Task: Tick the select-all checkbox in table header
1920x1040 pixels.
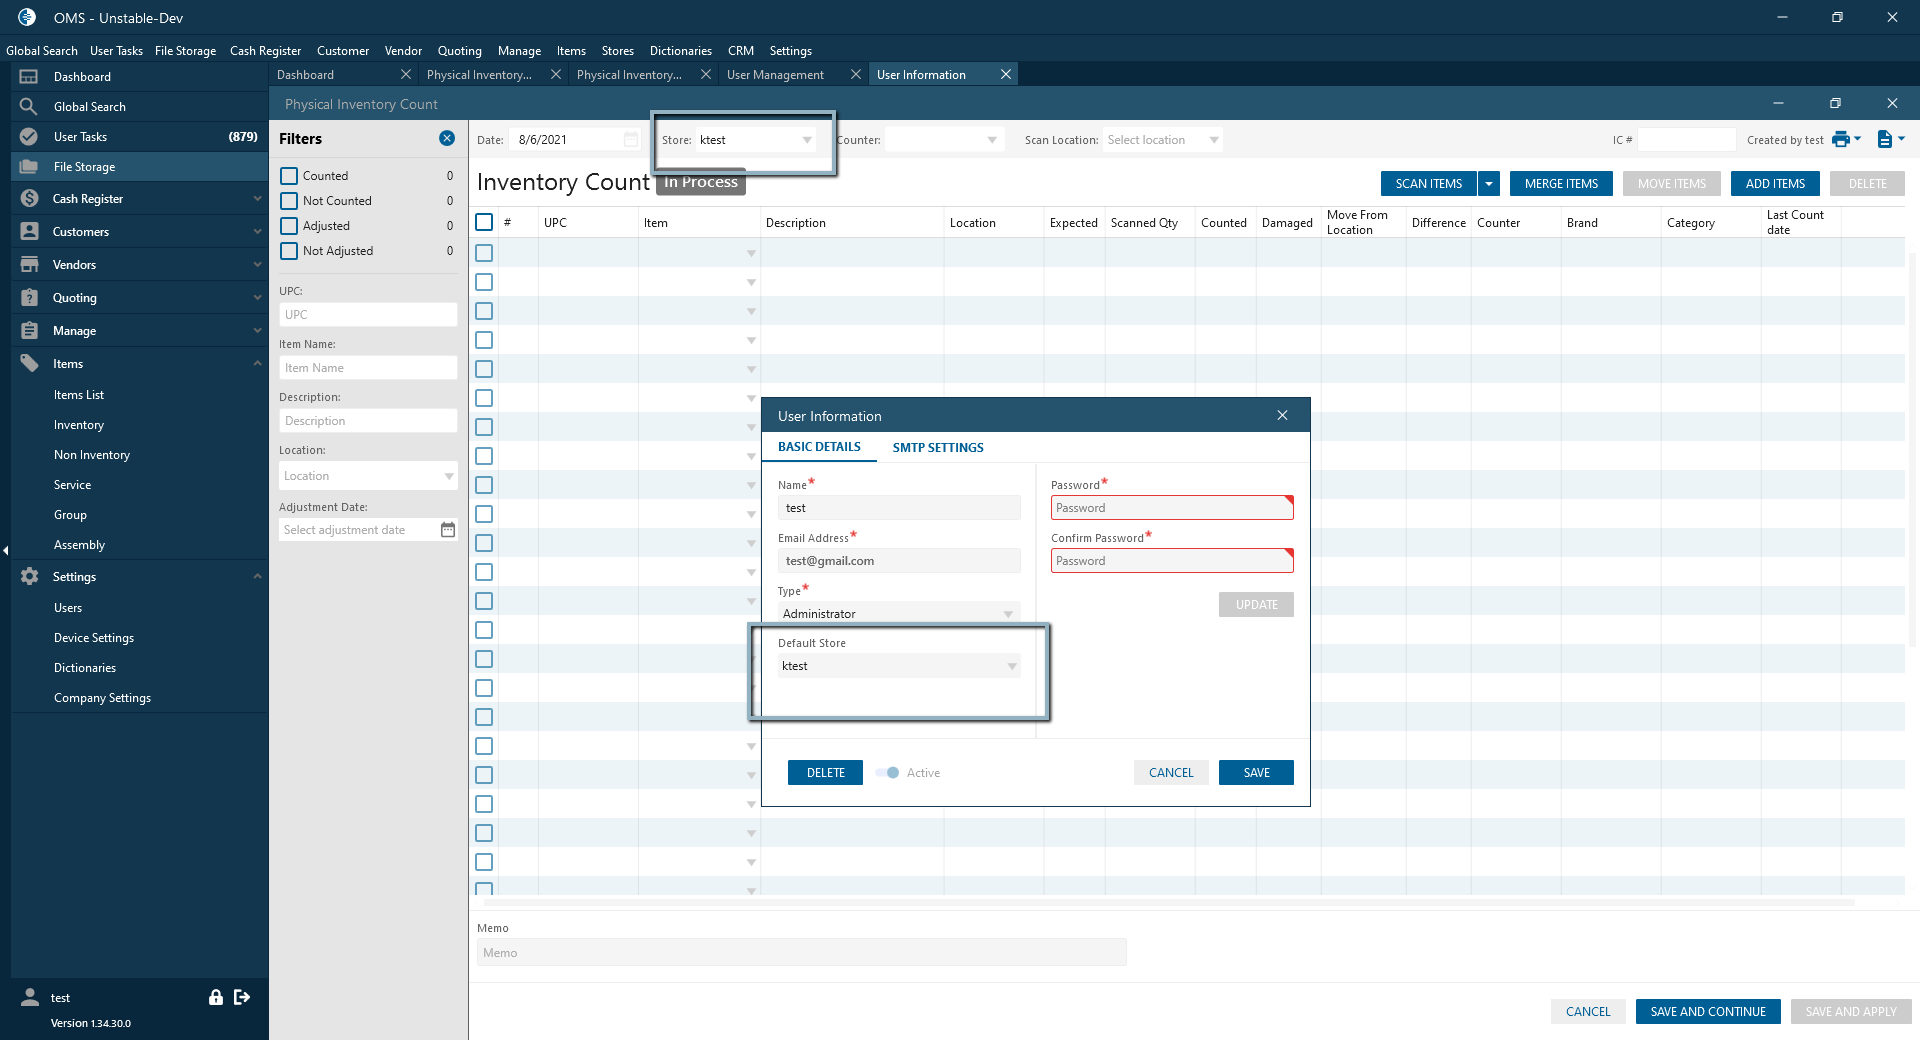Action: pyautogui.click(x=484, y=222)
